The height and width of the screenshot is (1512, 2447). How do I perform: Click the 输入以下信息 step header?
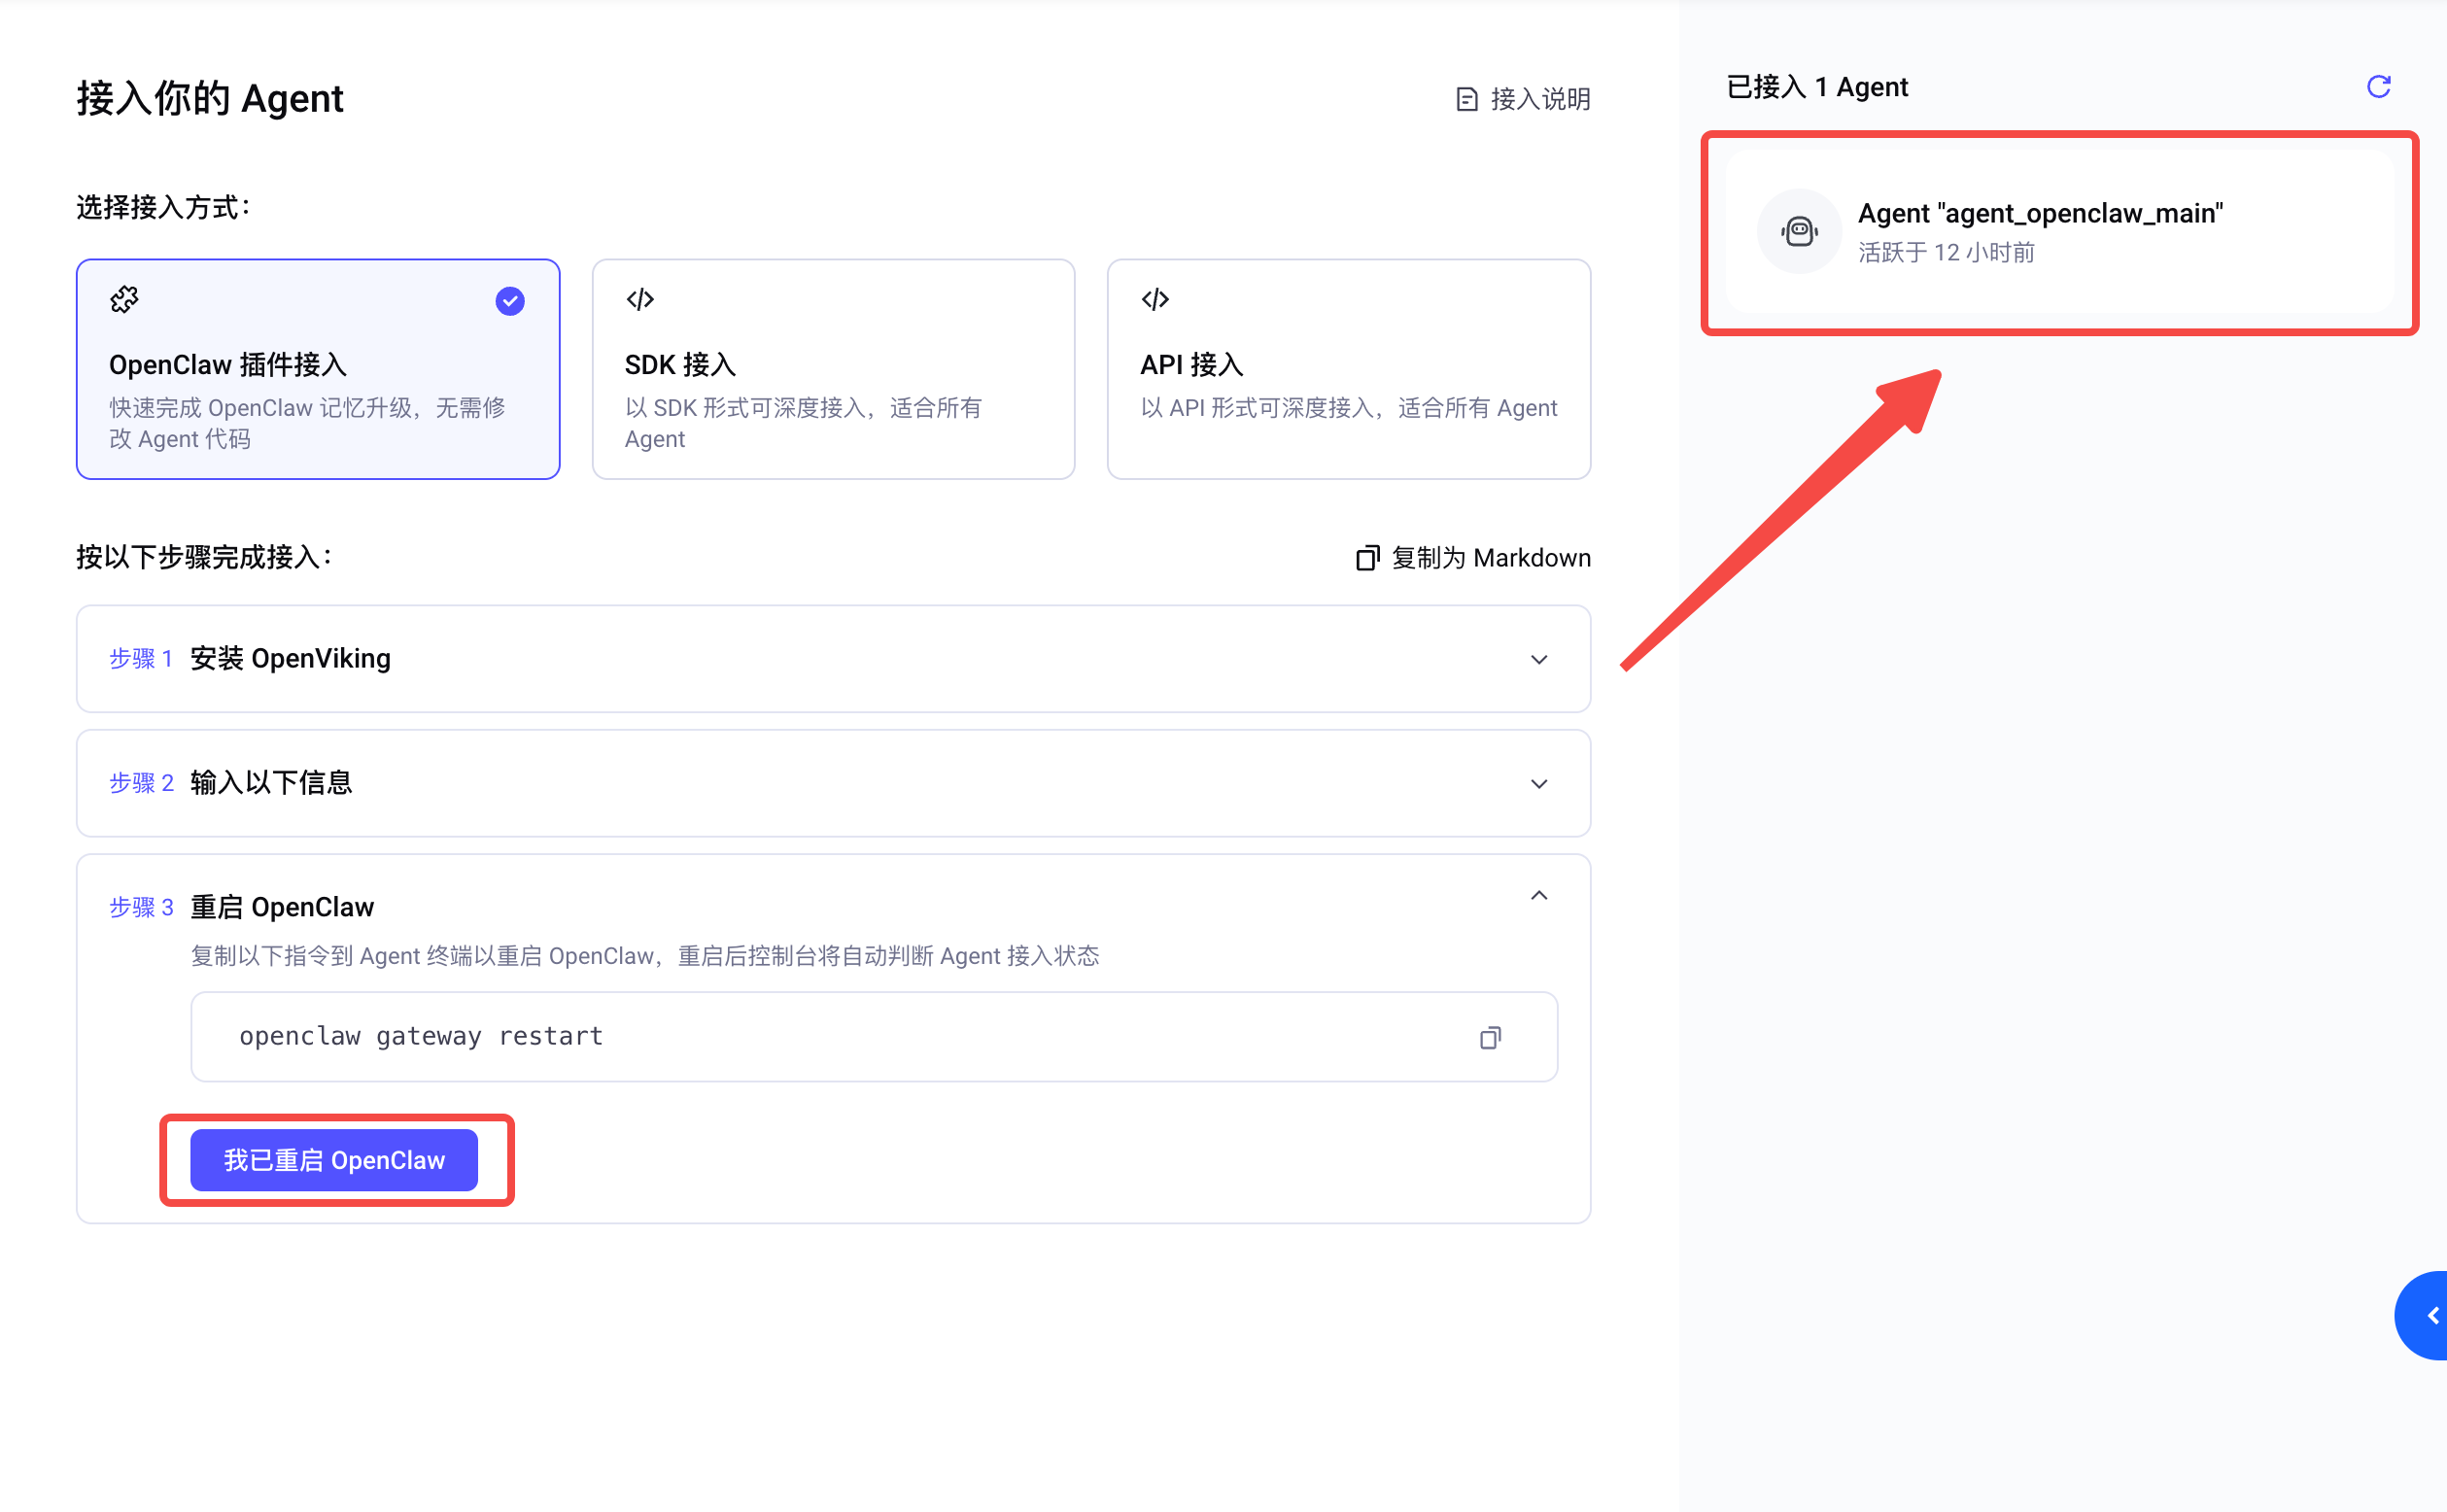tap(833, 783)
